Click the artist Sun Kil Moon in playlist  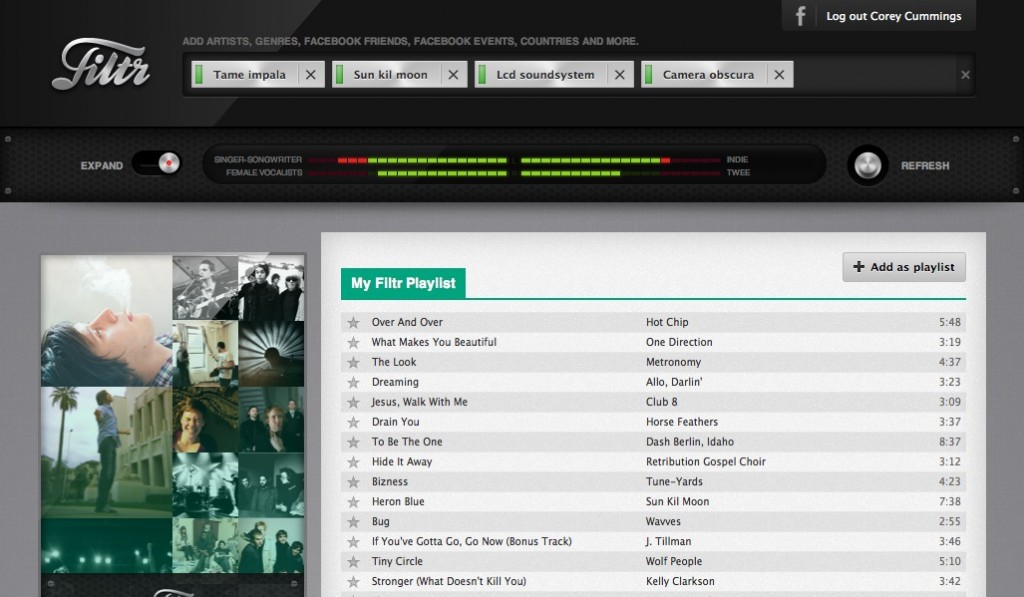coord(677,502)
